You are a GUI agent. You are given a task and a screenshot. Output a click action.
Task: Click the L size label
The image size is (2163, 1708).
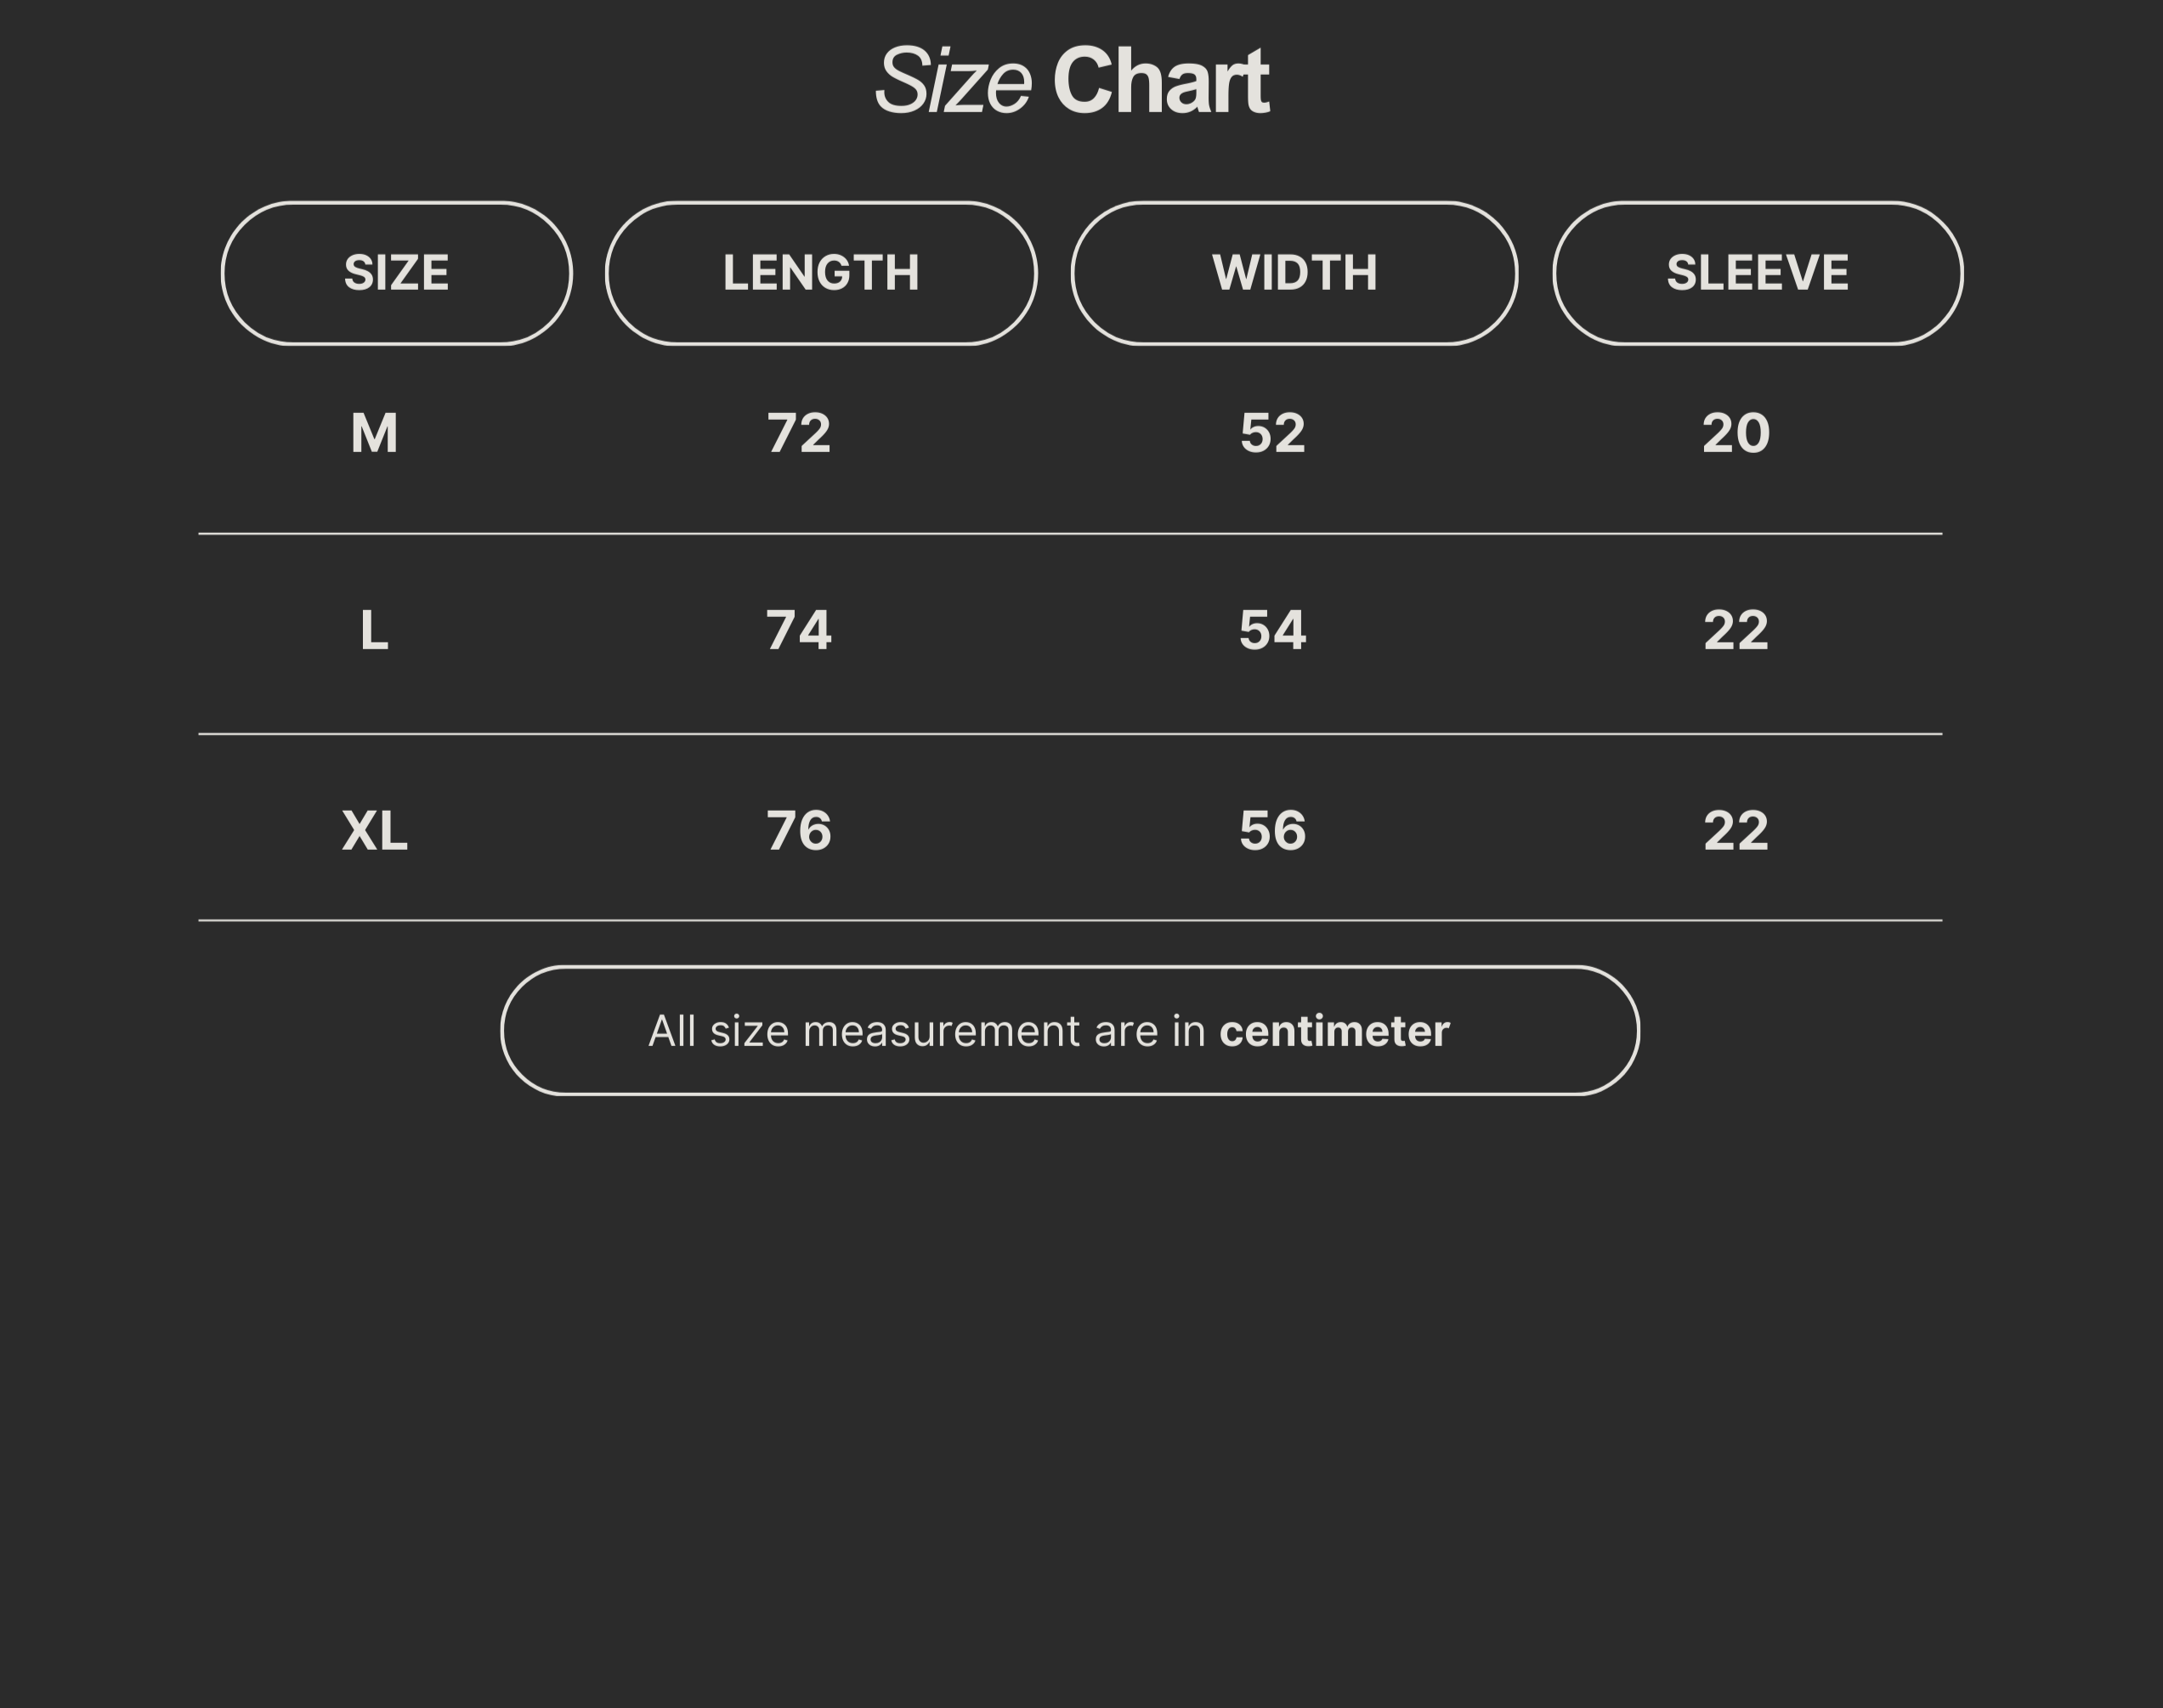374,631
